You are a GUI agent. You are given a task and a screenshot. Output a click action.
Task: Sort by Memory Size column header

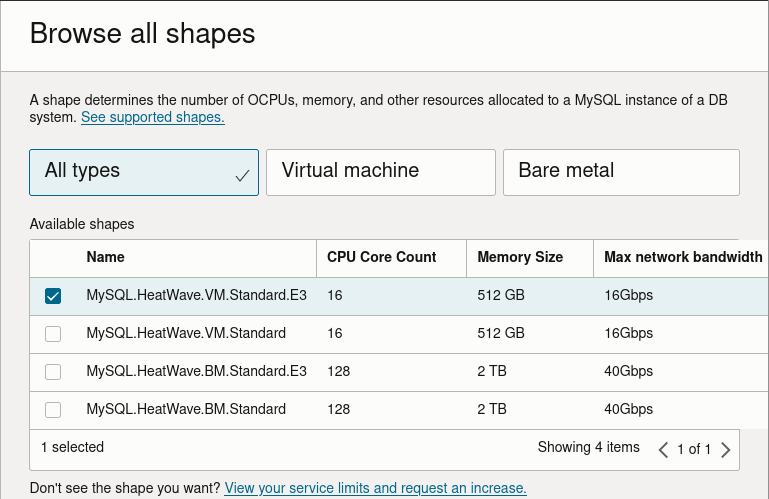(x=520, y=257)
